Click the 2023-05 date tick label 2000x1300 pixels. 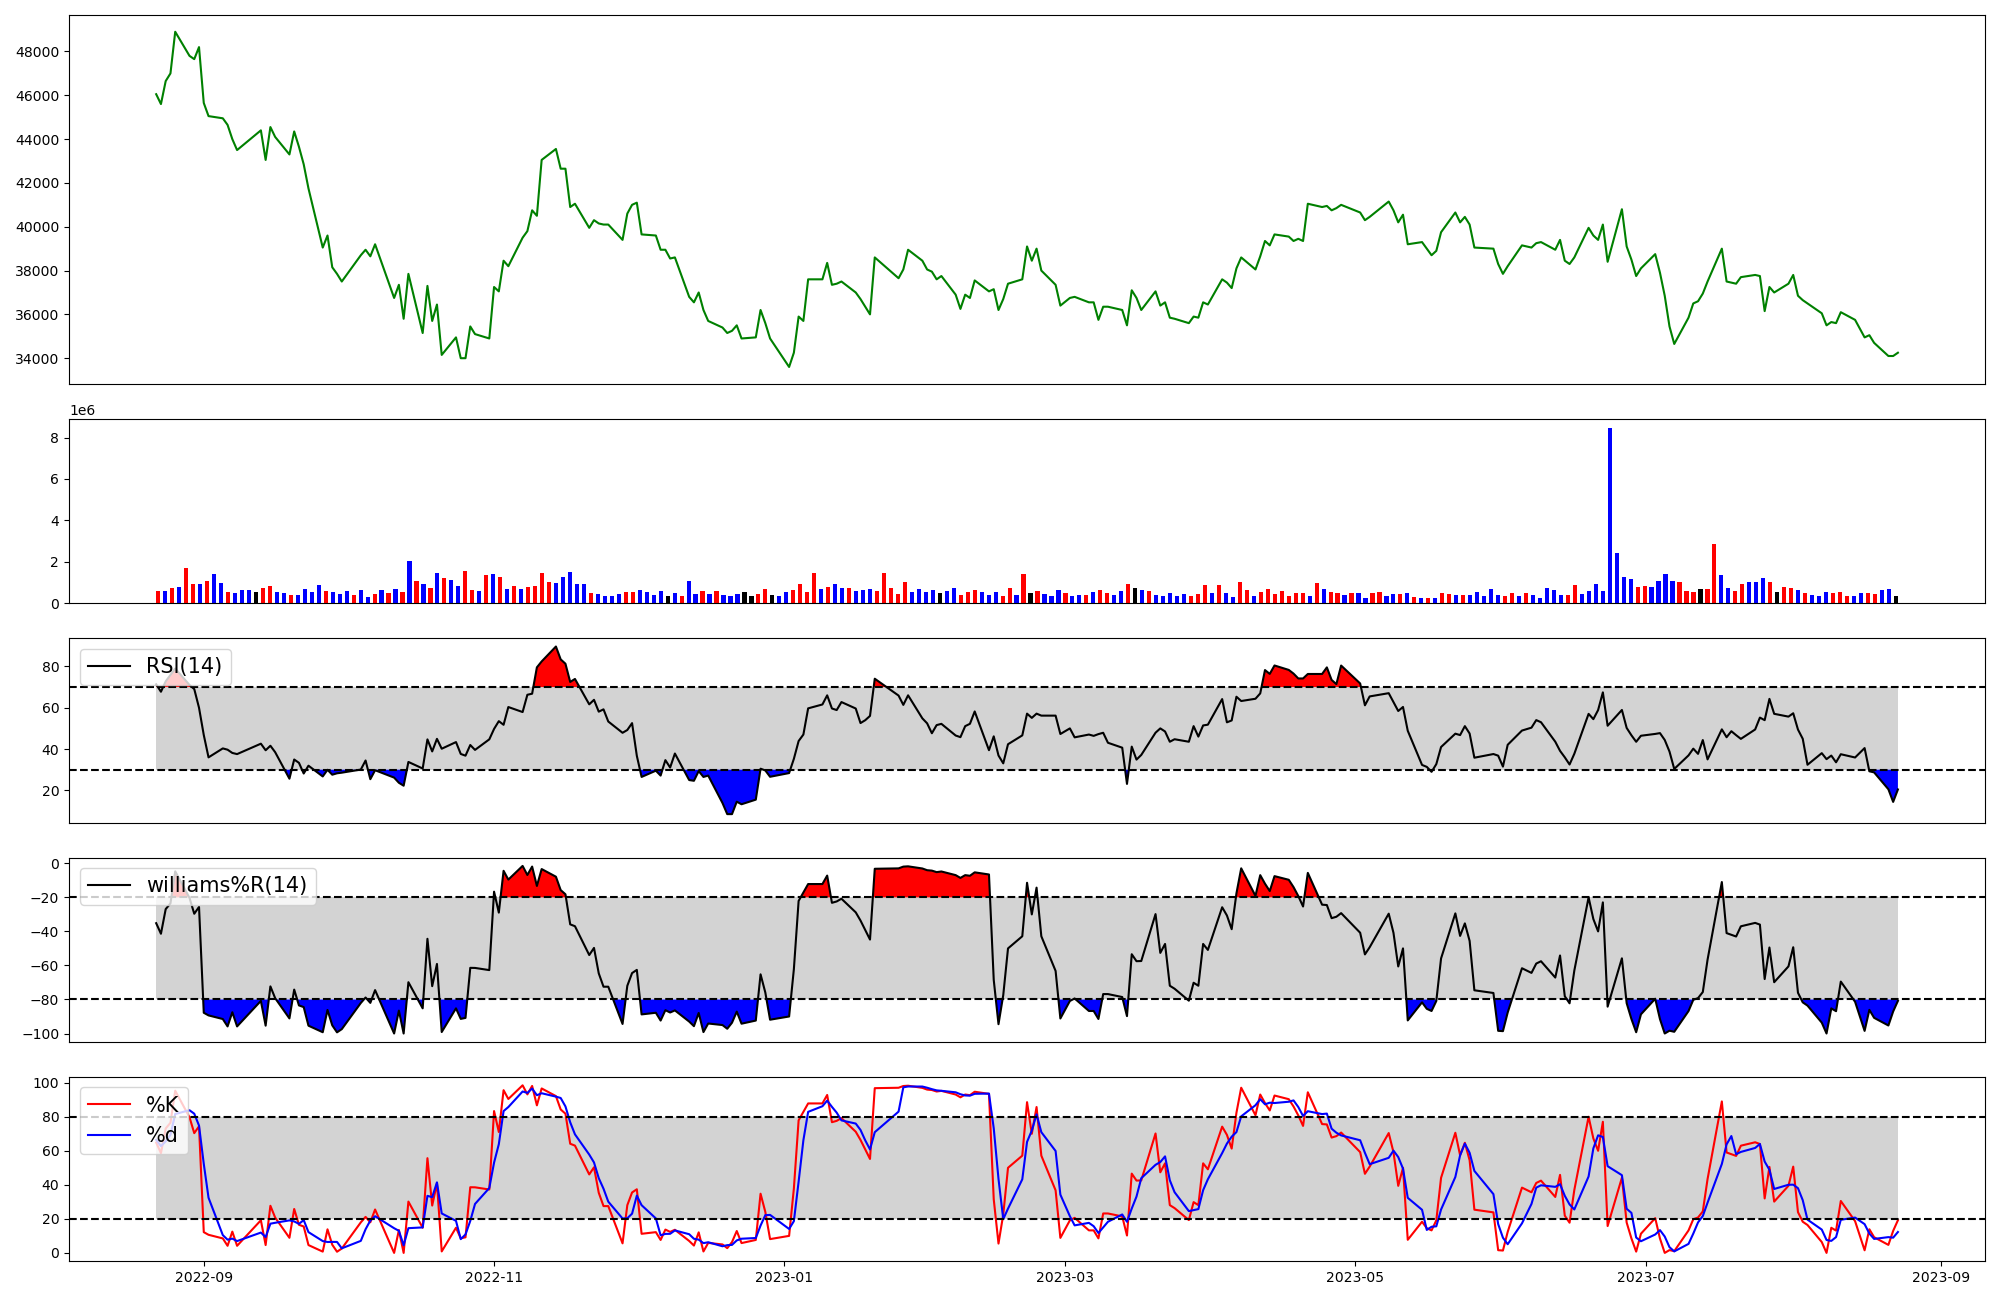coord(1355,1277)
